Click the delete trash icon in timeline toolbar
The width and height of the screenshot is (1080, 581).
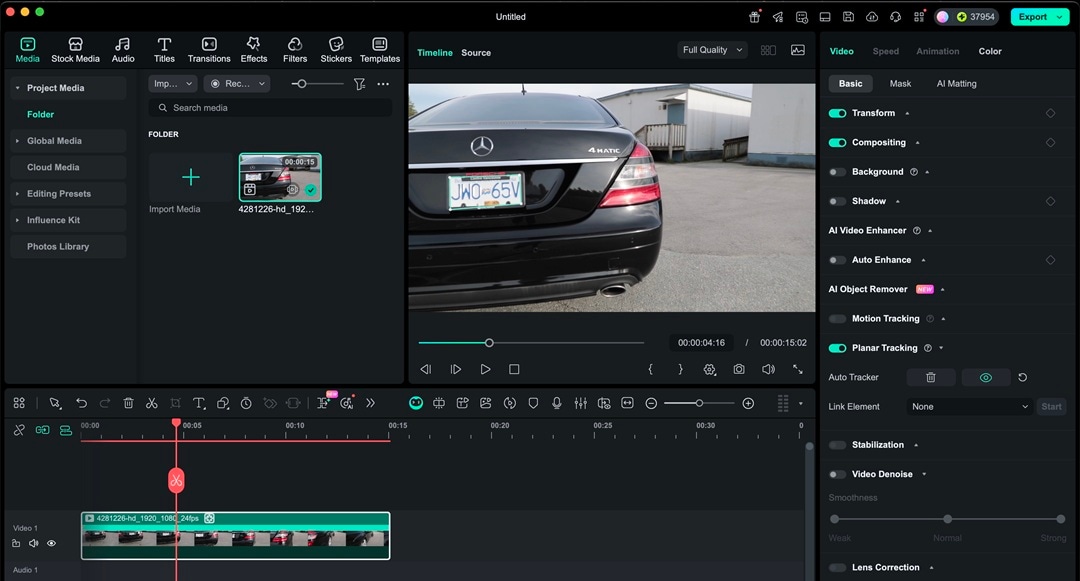(x=128, y=403)
